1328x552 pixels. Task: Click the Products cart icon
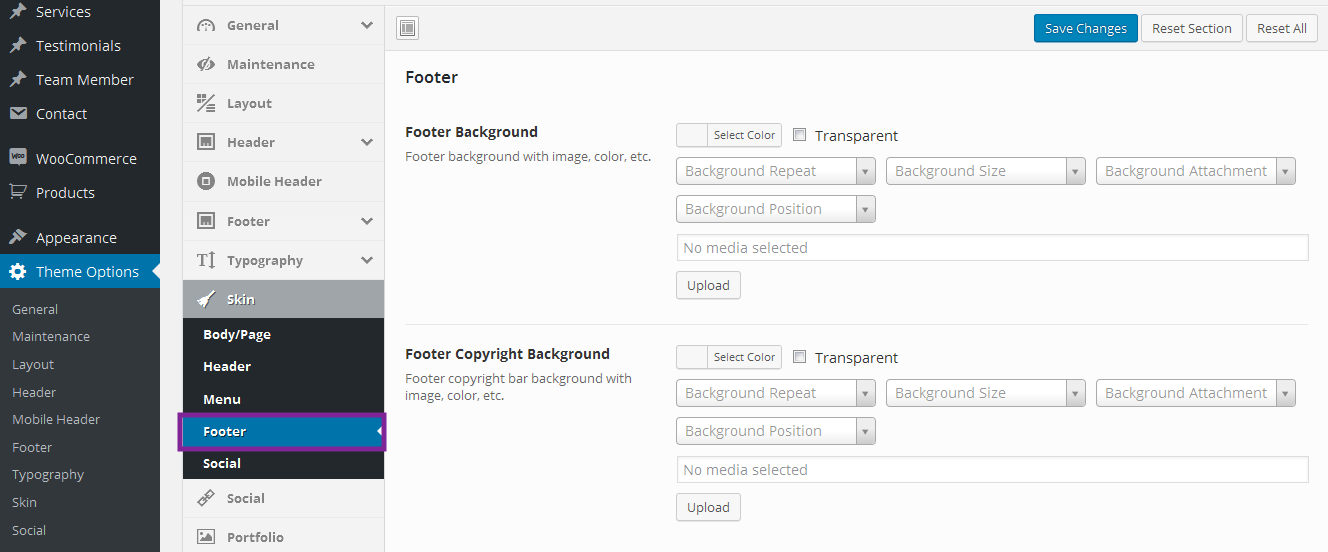18,192
